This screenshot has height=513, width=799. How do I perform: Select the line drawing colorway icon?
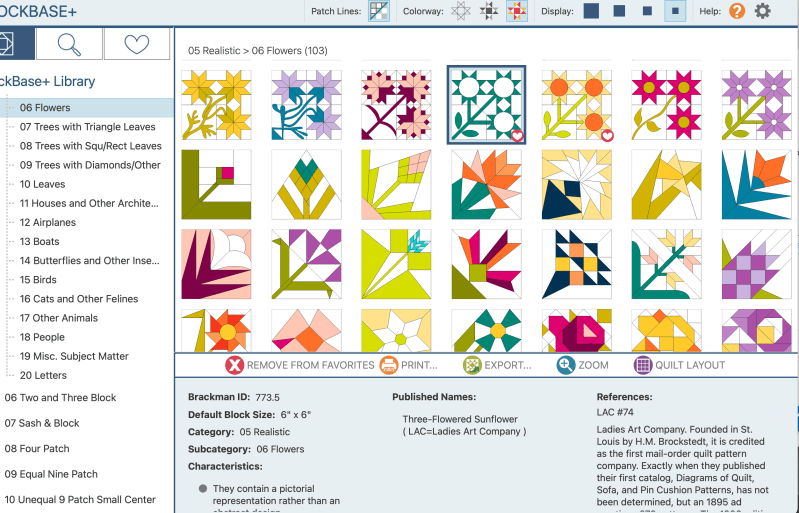[460, 11]
